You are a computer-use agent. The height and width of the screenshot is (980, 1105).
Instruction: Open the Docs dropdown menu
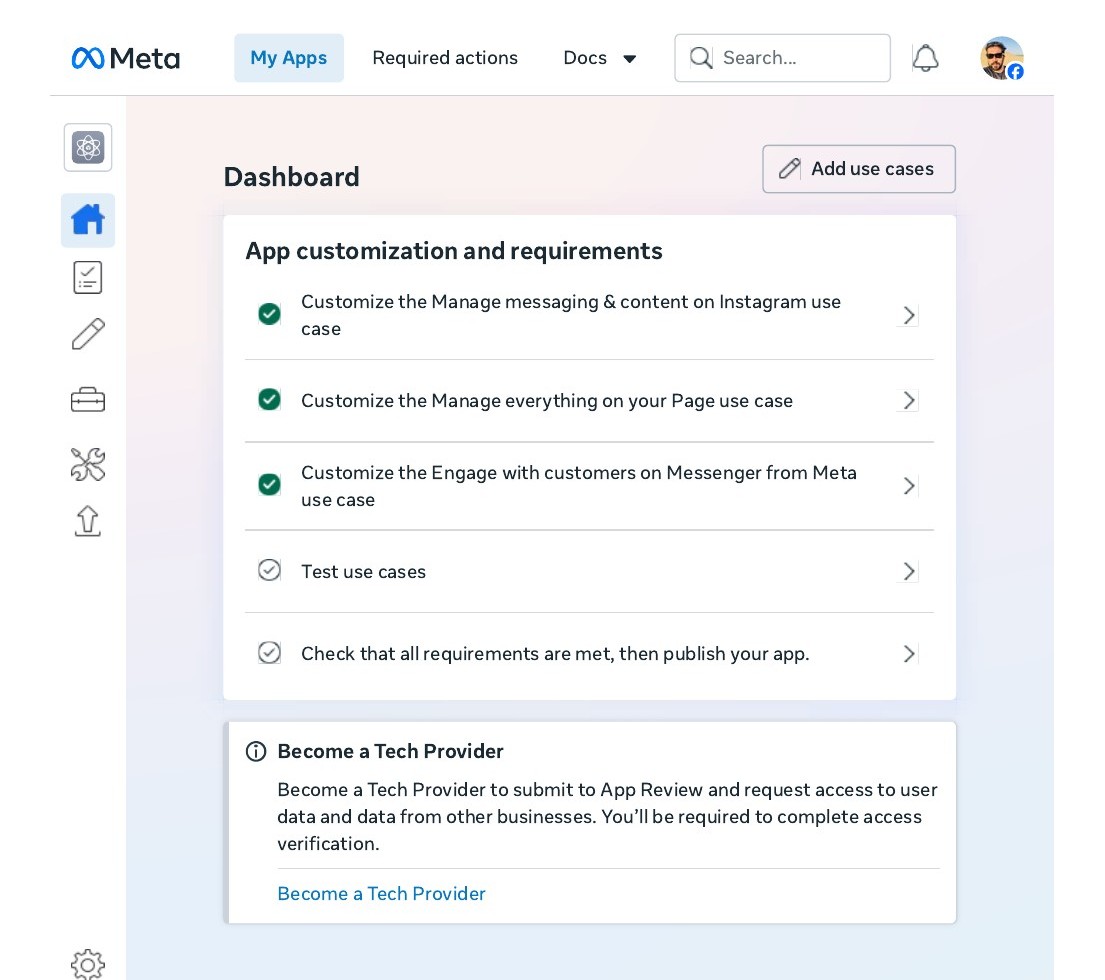600,58
